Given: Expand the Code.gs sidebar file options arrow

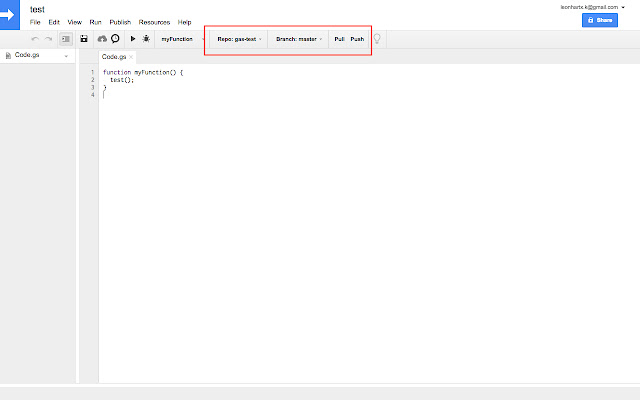Looking at the screenshot, I should pos(66,56).
